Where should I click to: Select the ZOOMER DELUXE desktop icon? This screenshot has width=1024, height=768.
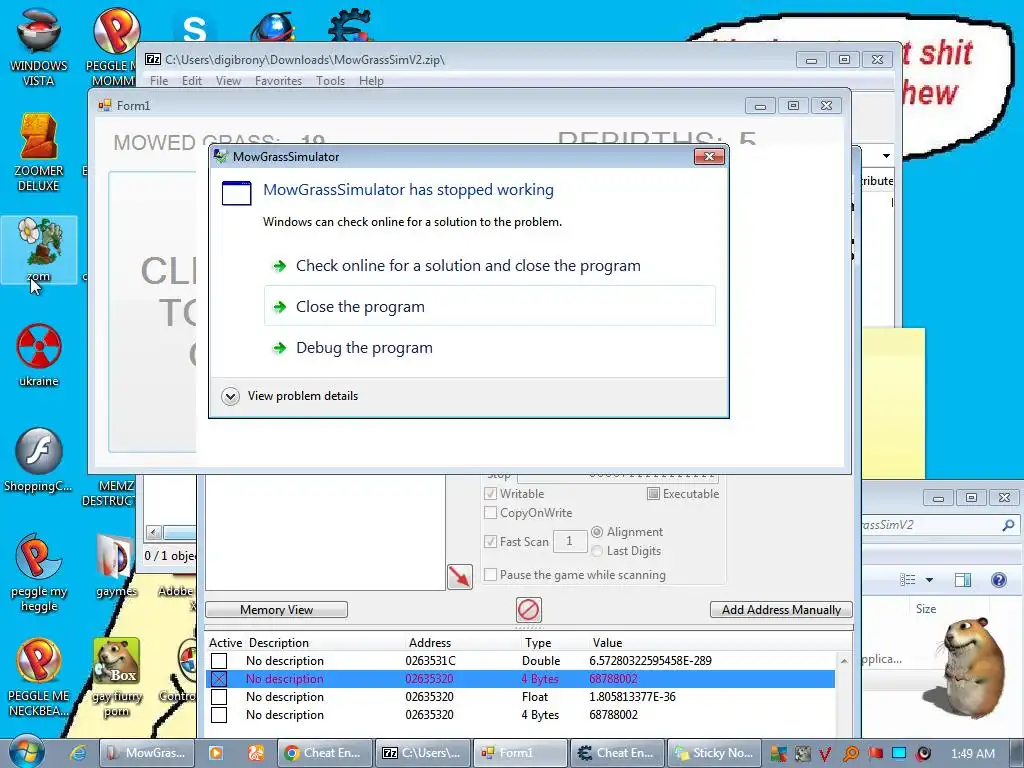[39, 153]
